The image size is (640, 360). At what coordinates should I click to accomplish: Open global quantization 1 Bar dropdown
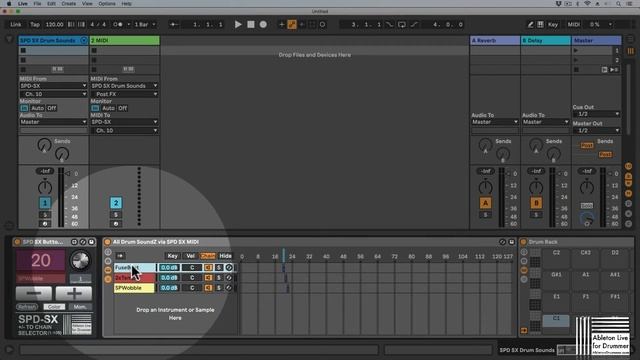click(145, 24)
